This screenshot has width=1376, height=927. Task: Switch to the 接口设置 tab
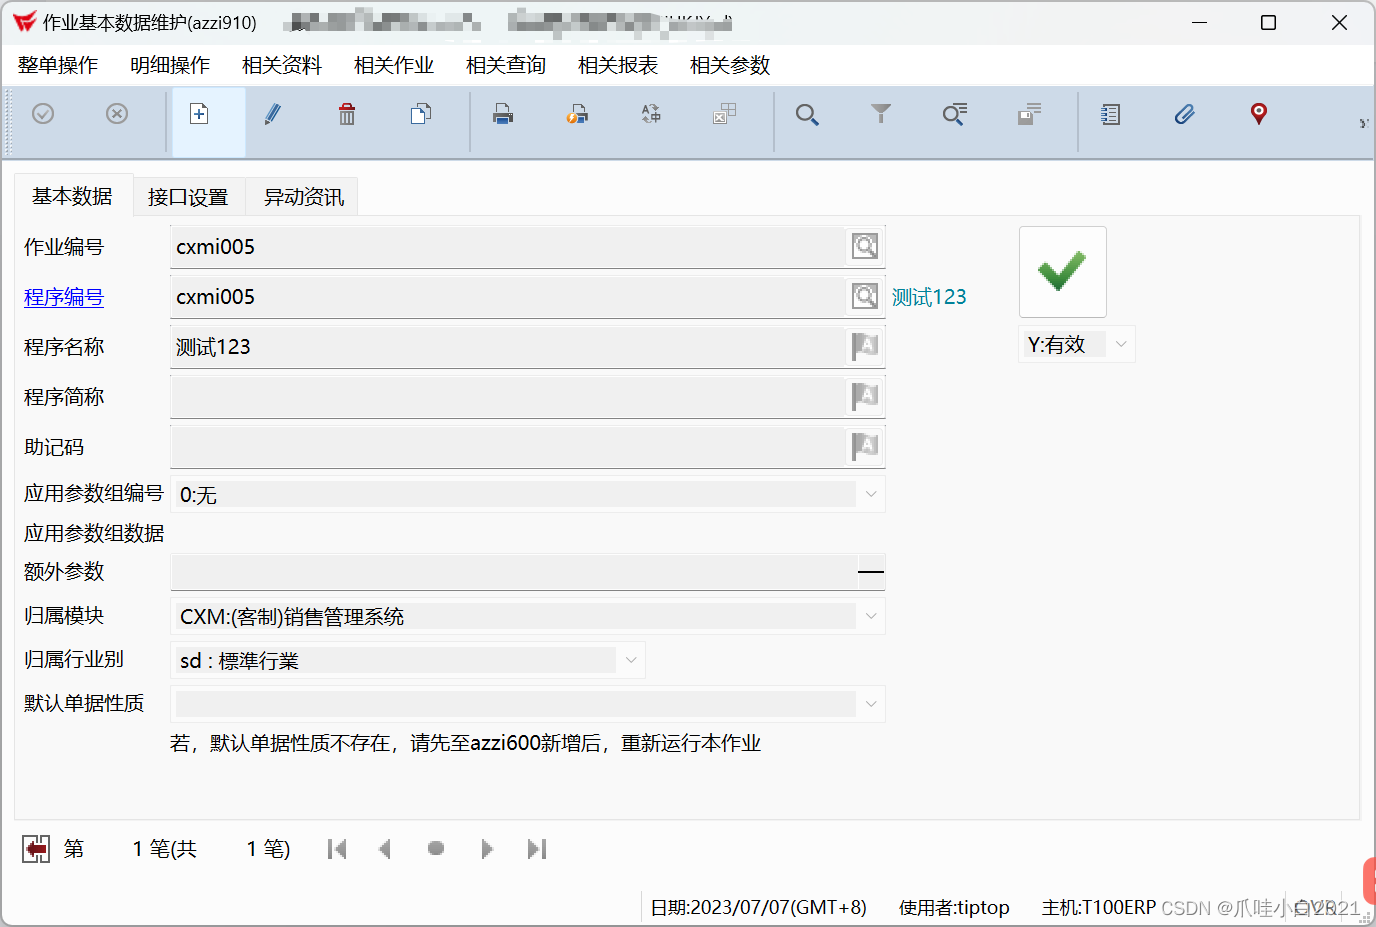[x=188, y=197]
